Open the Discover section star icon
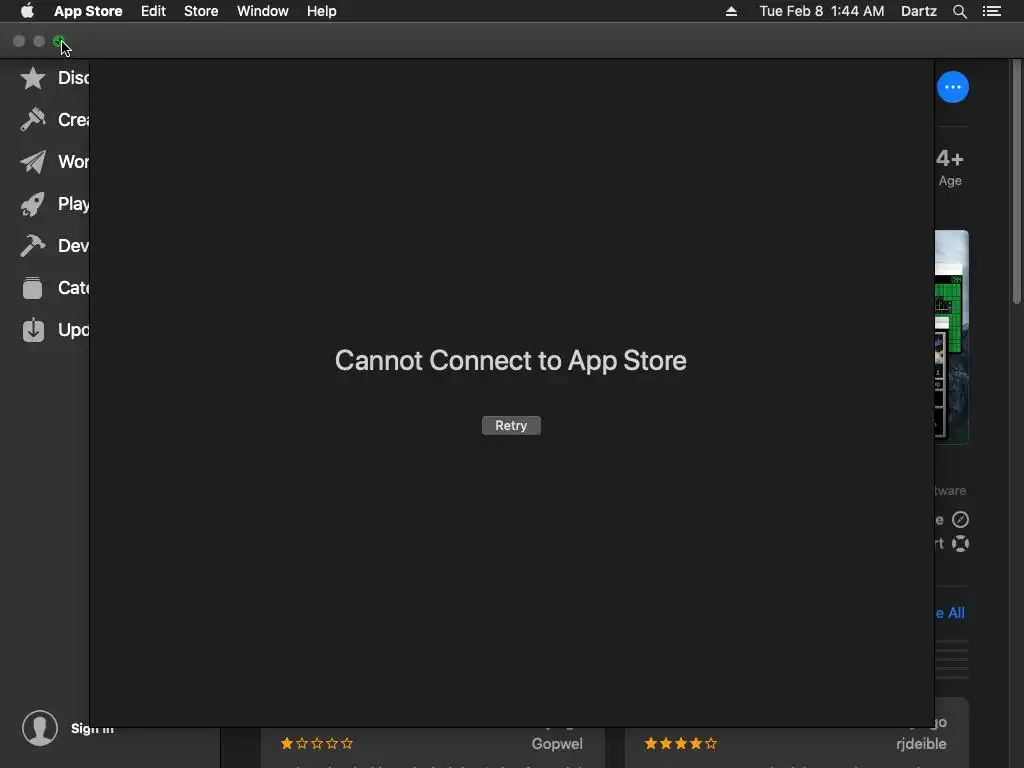The height and width of the screenshot is (768, 1024). tap(33, 78)
